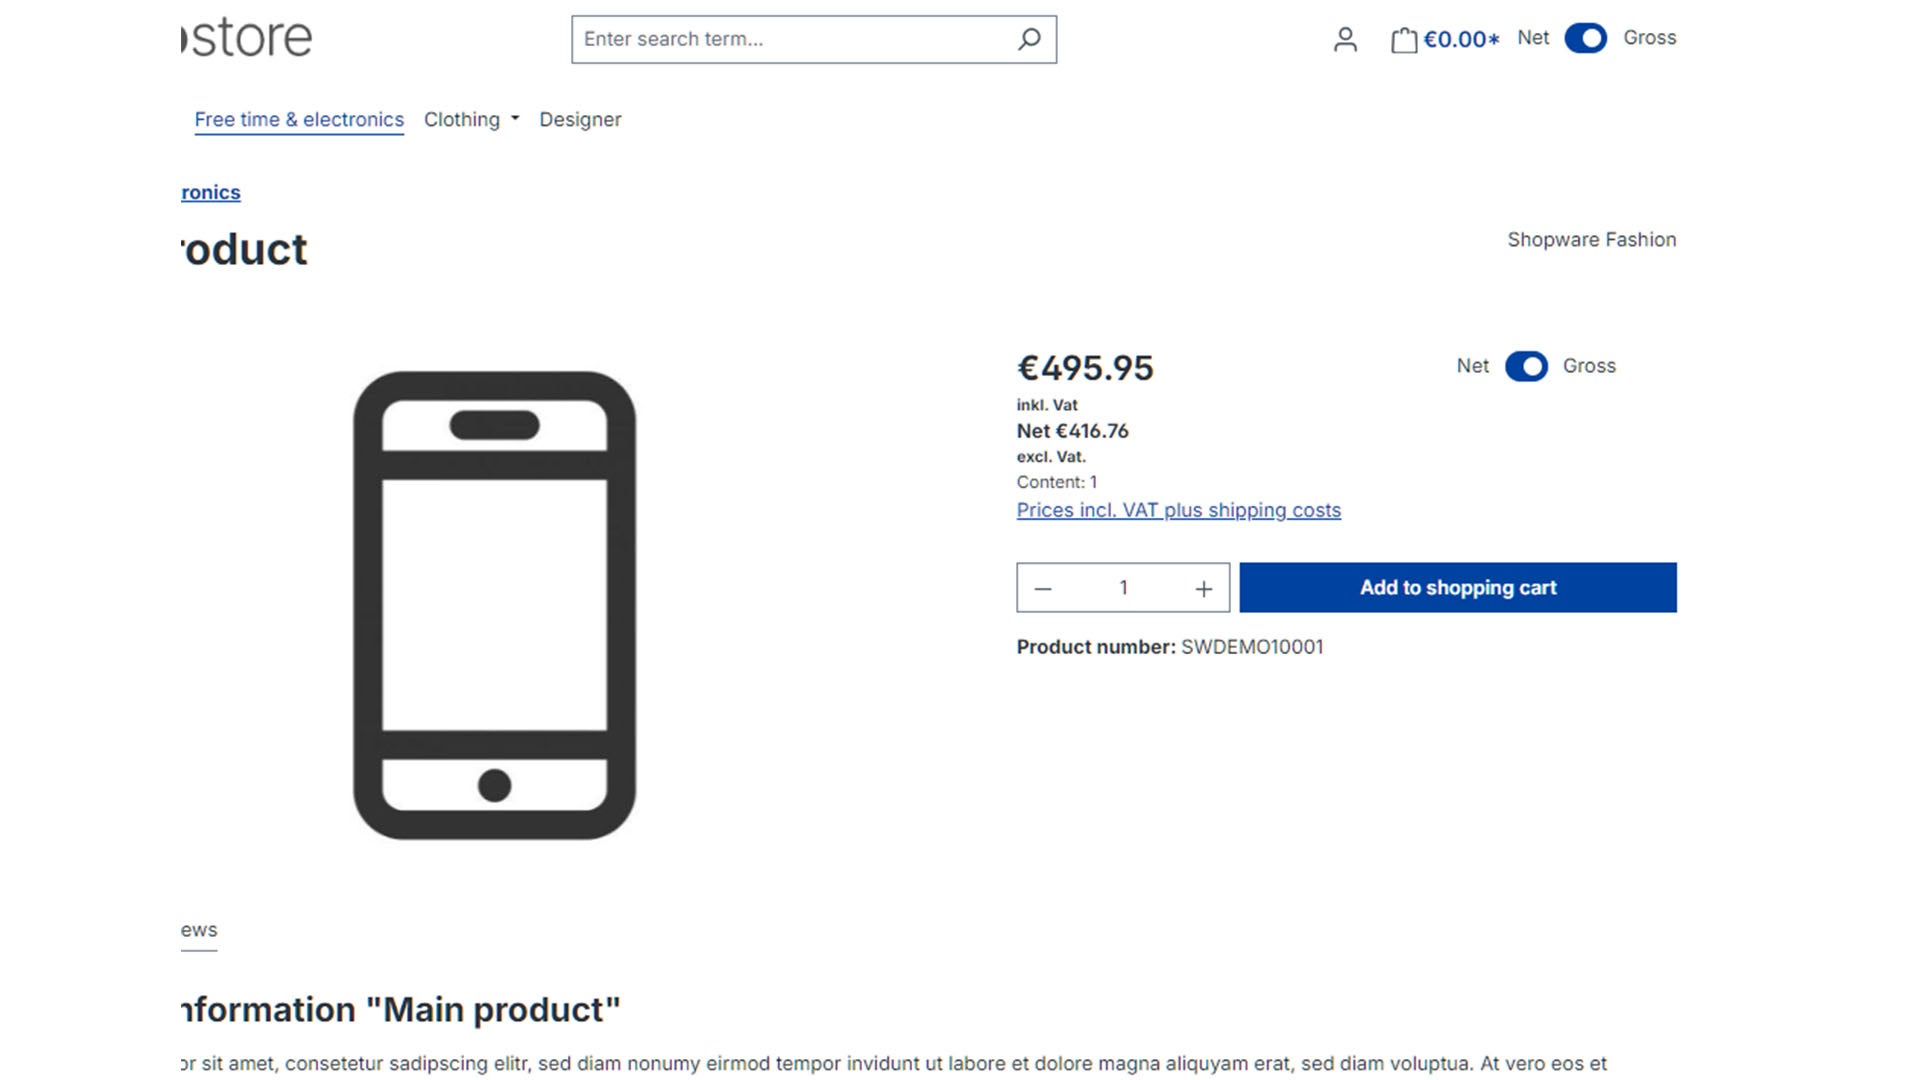Decrease quantity with the minus icon
This screenshot has height=1080, width=1920.
click(x=1043, y=588)
